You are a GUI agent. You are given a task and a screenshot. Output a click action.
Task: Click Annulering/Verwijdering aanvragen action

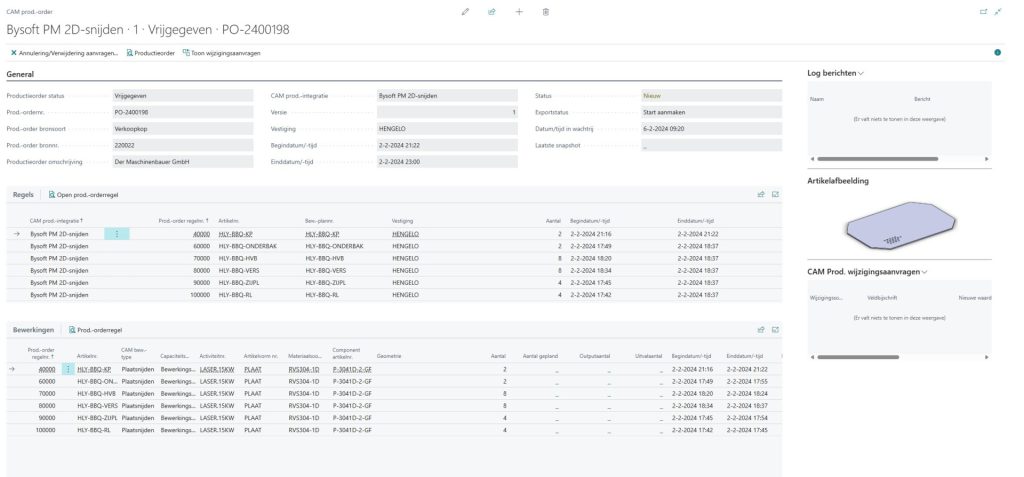pyautogui.click(x=64, y=52)
